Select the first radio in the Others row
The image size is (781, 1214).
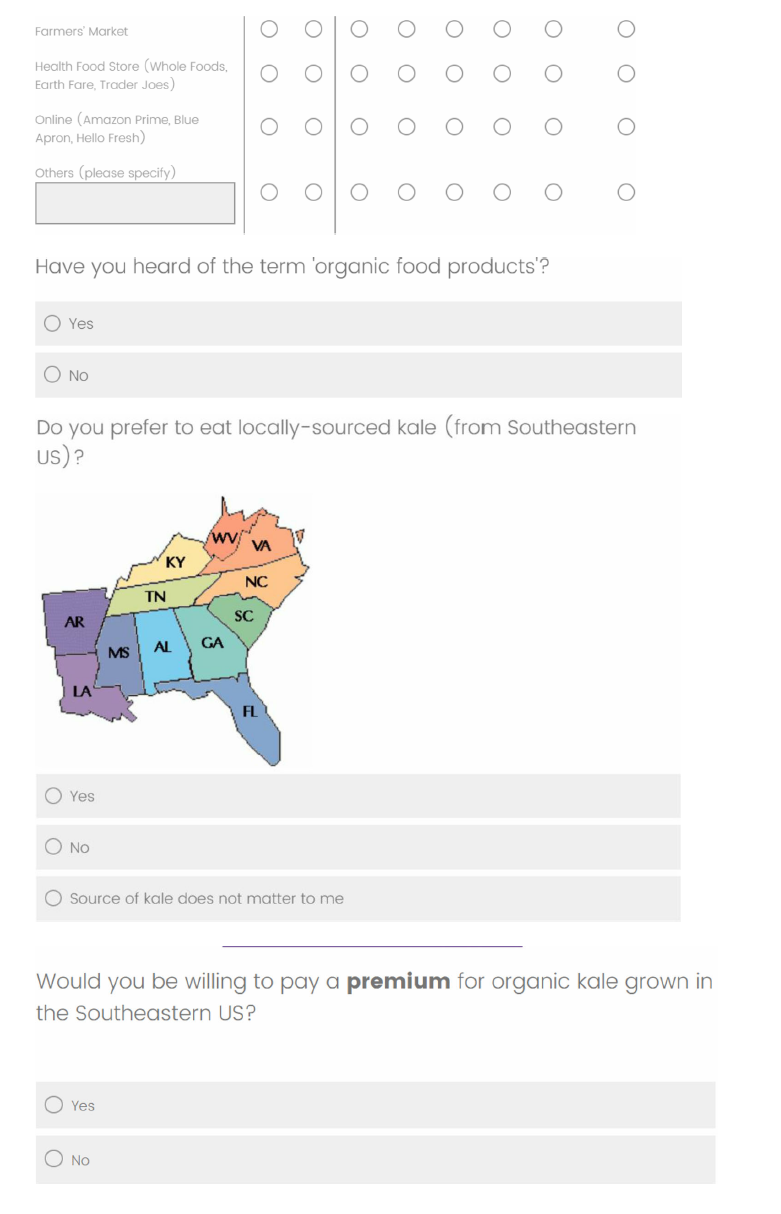point(269,192)
